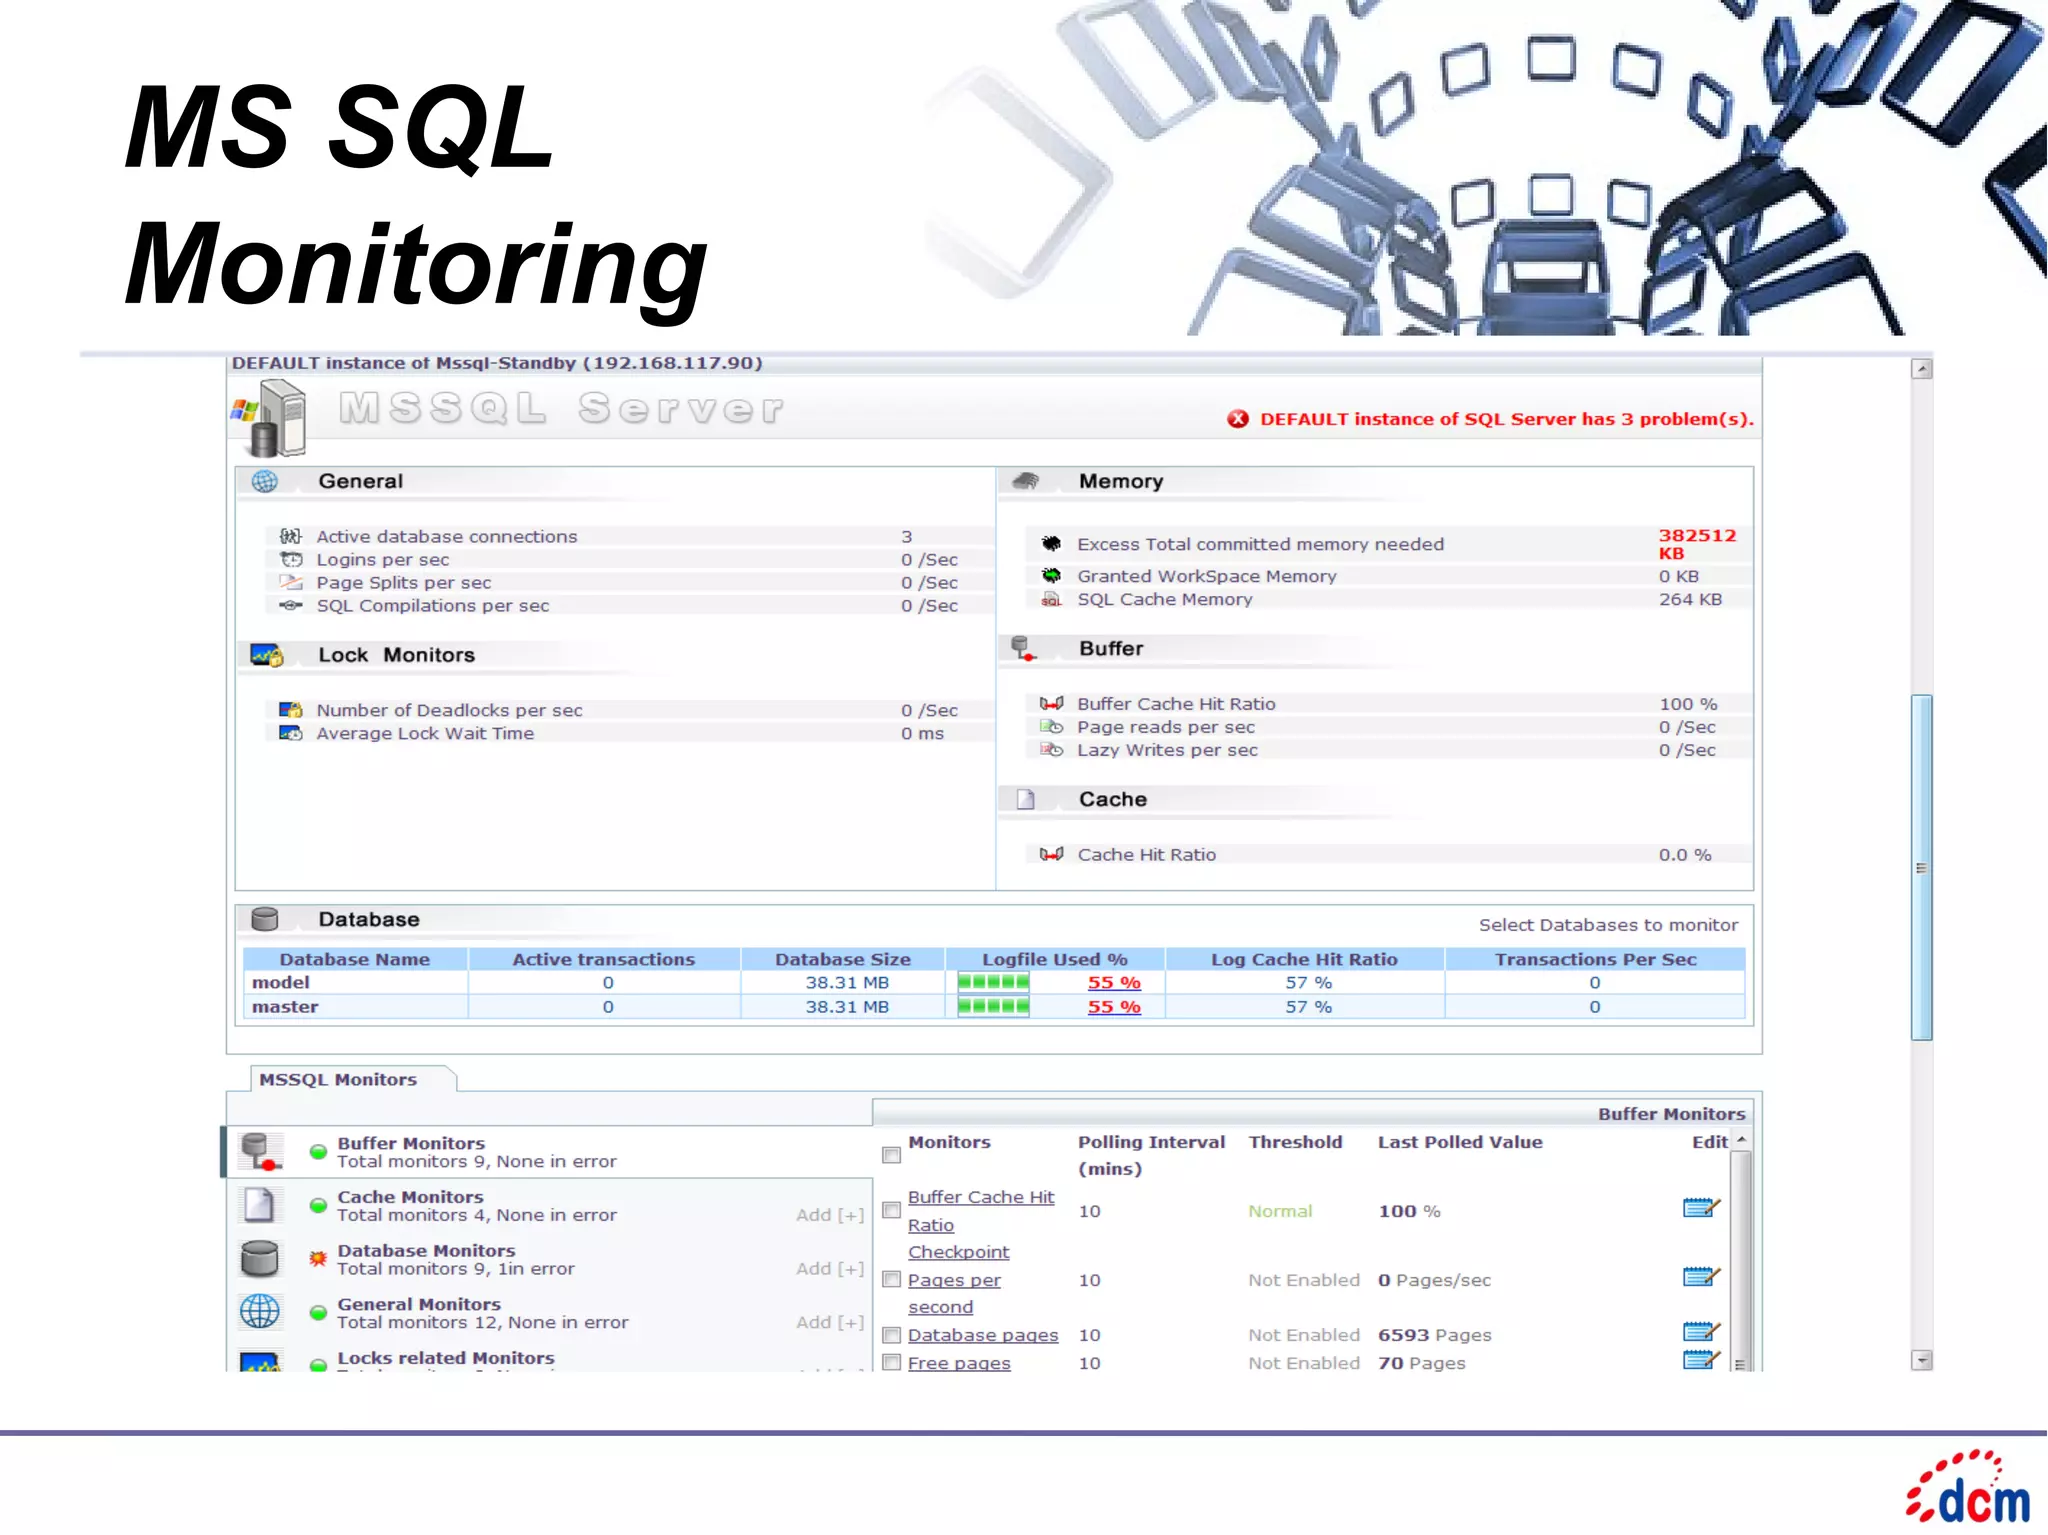Screen dimensions: 2048x1535
Task: Click the Average Lock Wait Time icon
Action: (290, 733)
